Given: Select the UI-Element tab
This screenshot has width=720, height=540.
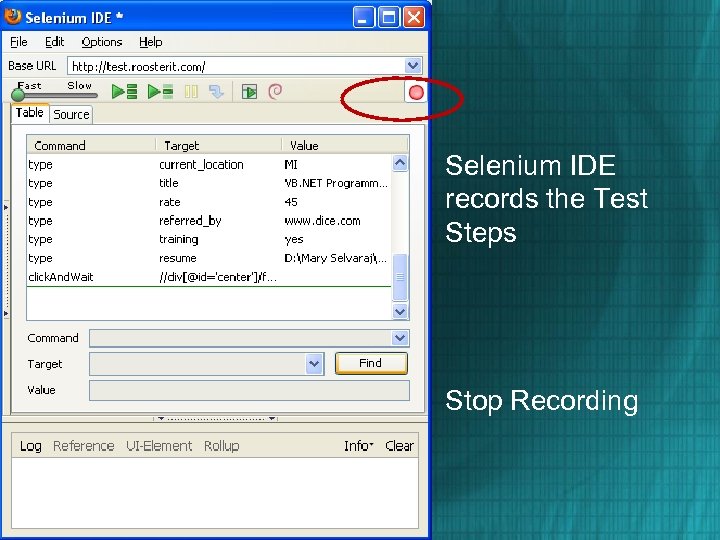Looking at the screenshot, I should [x=159, y=446].
